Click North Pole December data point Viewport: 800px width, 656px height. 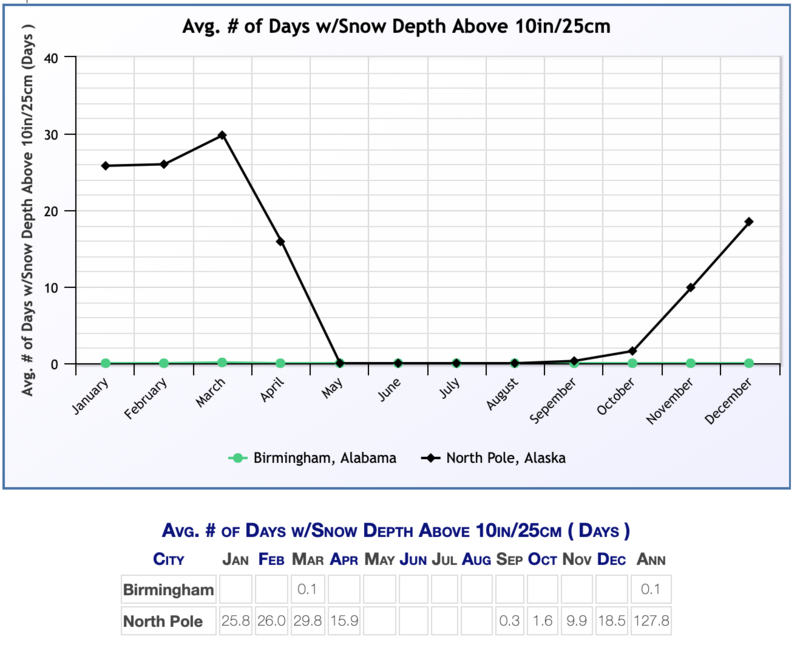click(749, 222)
